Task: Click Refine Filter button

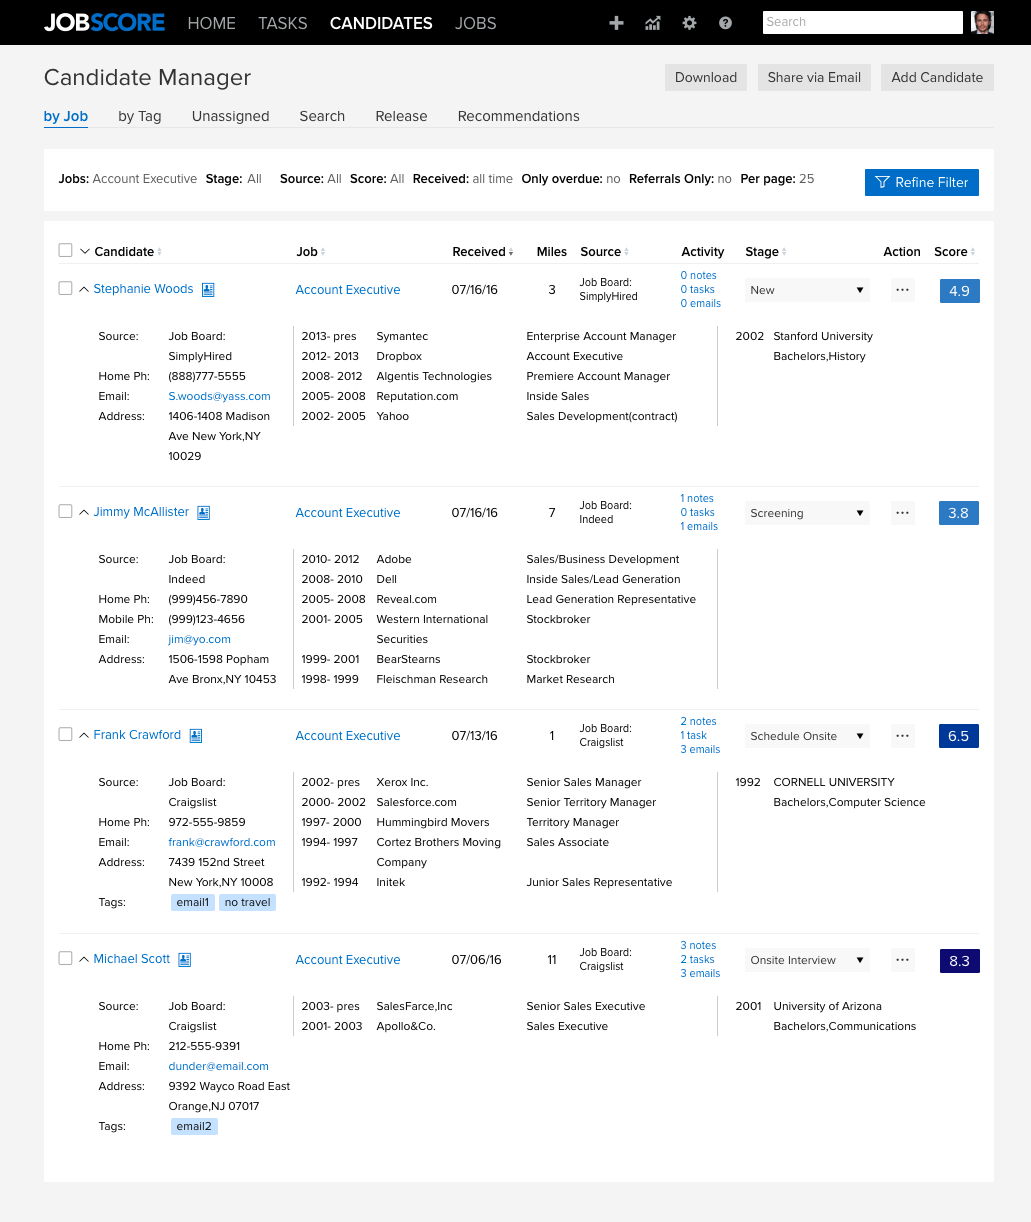Action: pyautogui.click(x=922, y=182)
